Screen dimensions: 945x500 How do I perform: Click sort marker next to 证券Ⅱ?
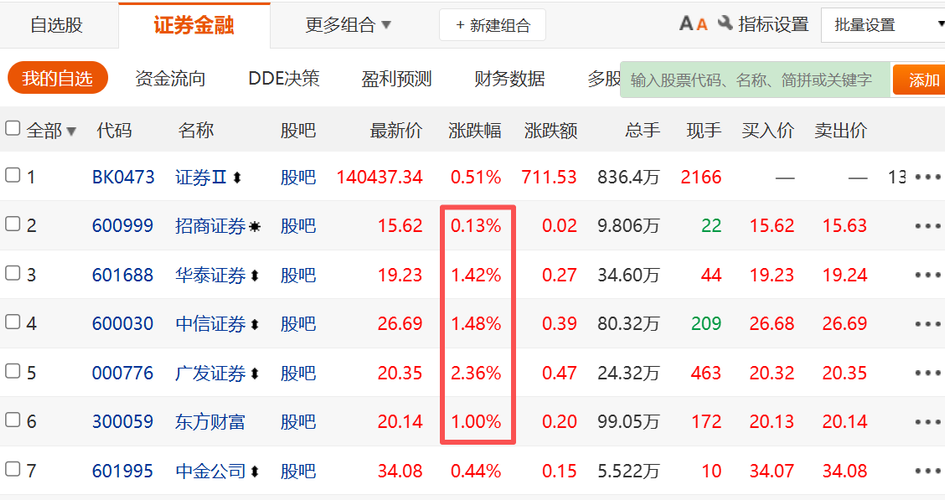pyautogui.click(x=237, y=178)
